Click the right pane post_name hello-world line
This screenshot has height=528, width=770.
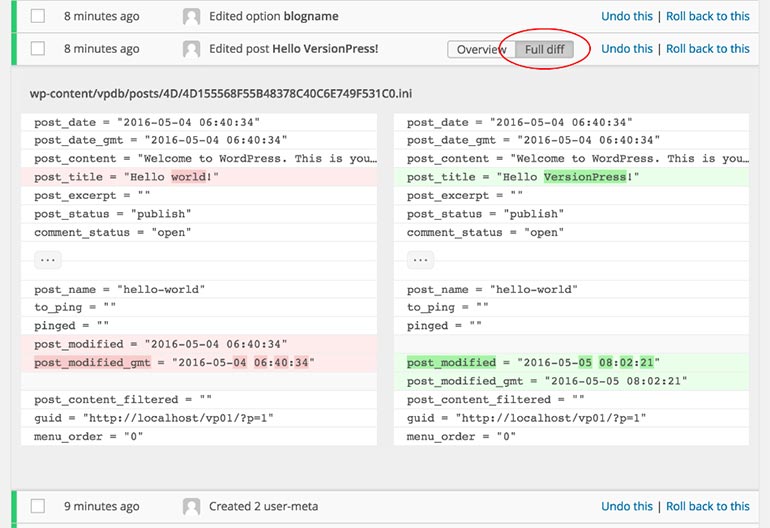(572, 289)
